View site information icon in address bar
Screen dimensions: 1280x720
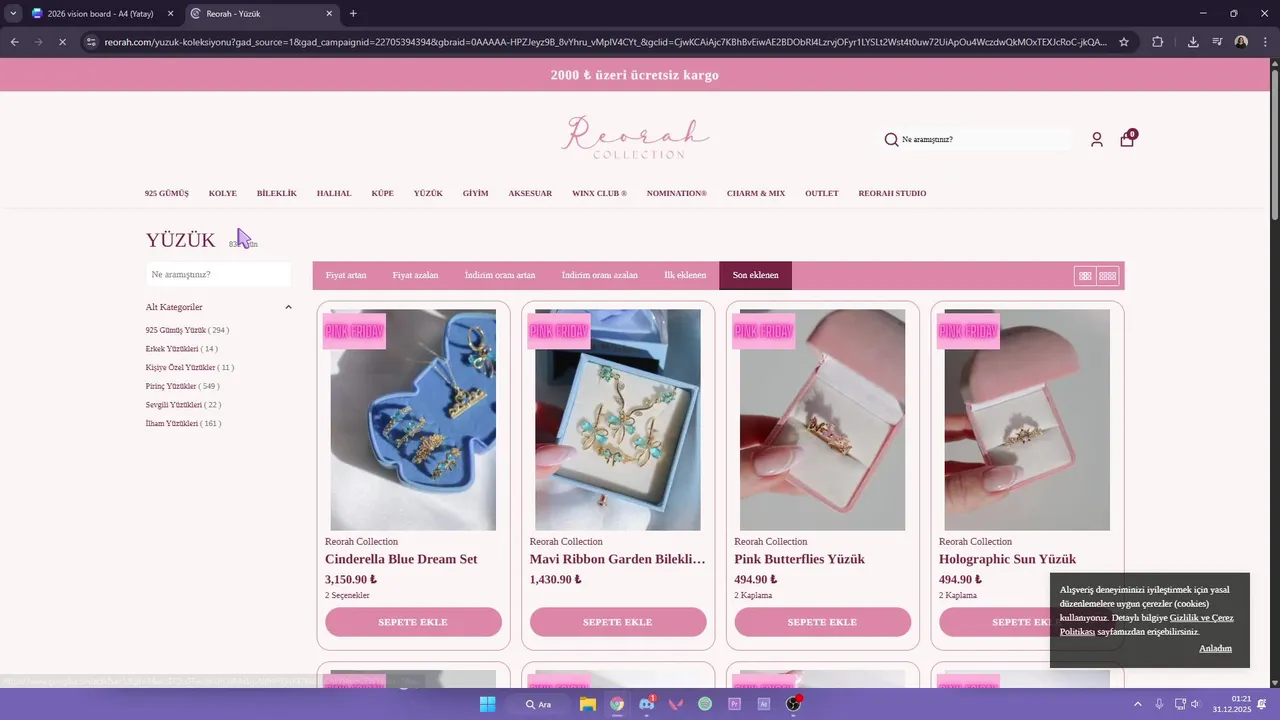[91, 42]
